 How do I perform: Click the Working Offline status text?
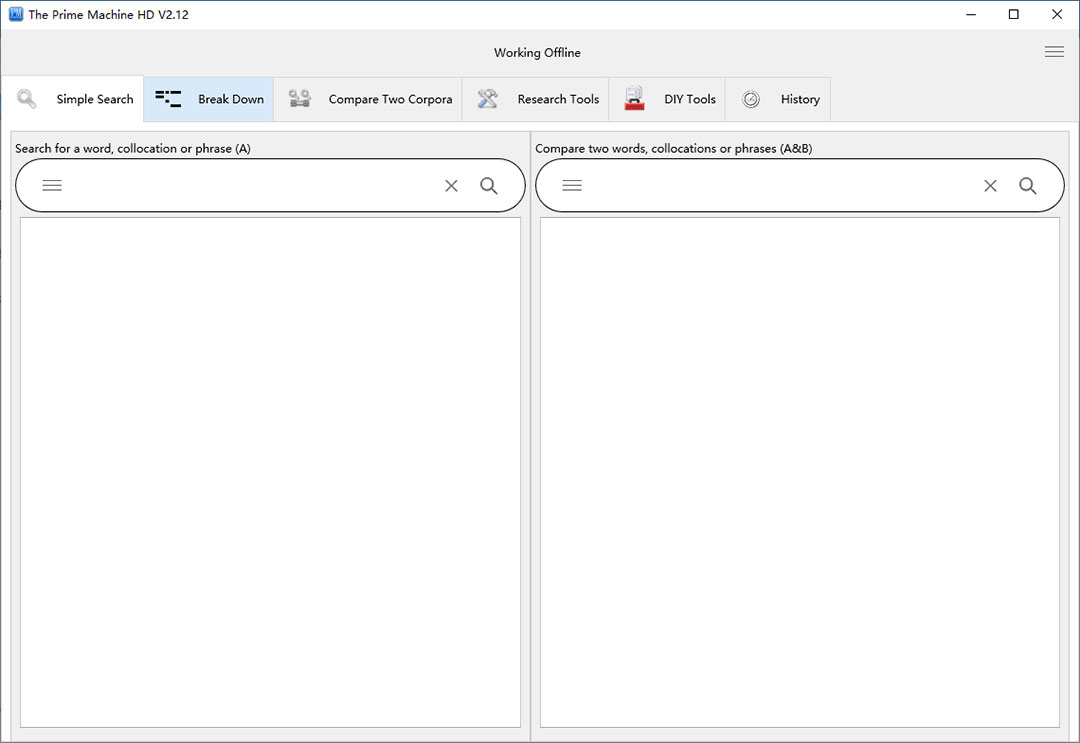click(537, 52)
